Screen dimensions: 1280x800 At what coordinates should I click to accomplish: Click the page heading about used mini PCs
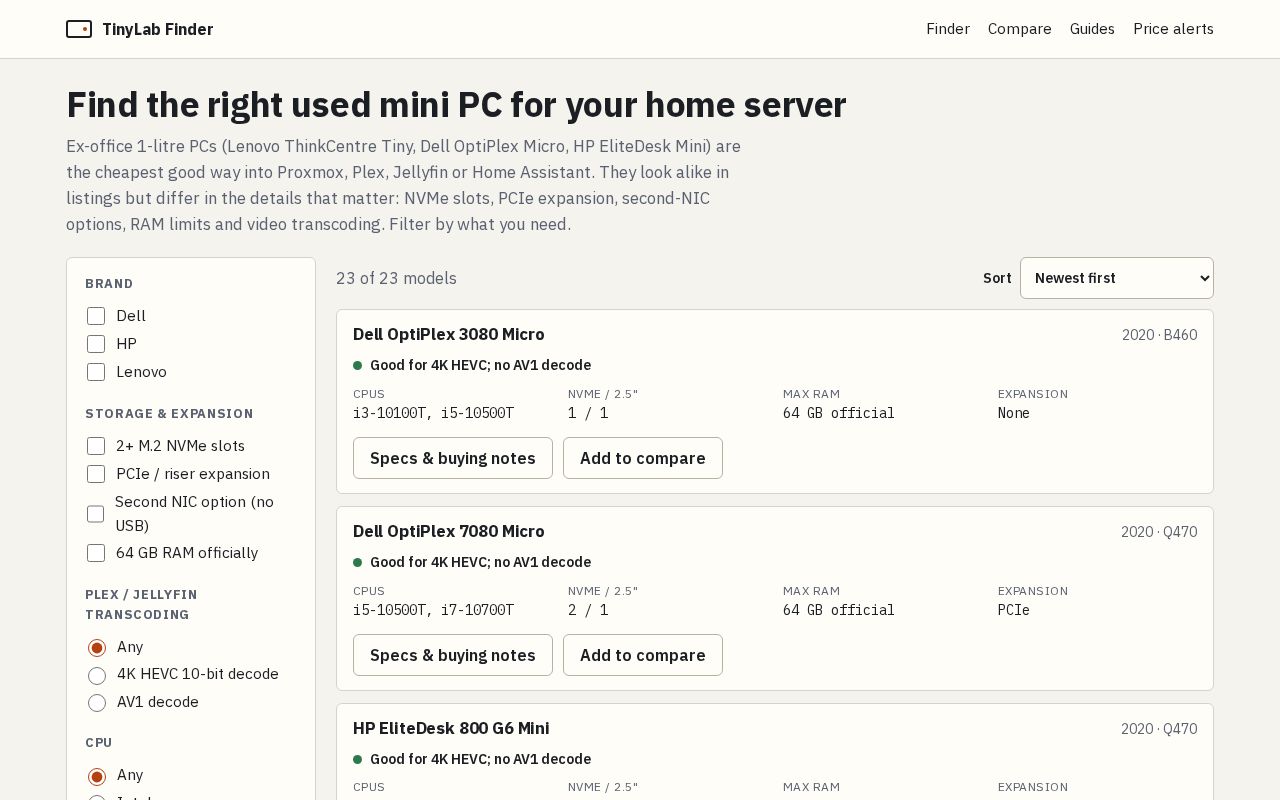click(456, 105)
